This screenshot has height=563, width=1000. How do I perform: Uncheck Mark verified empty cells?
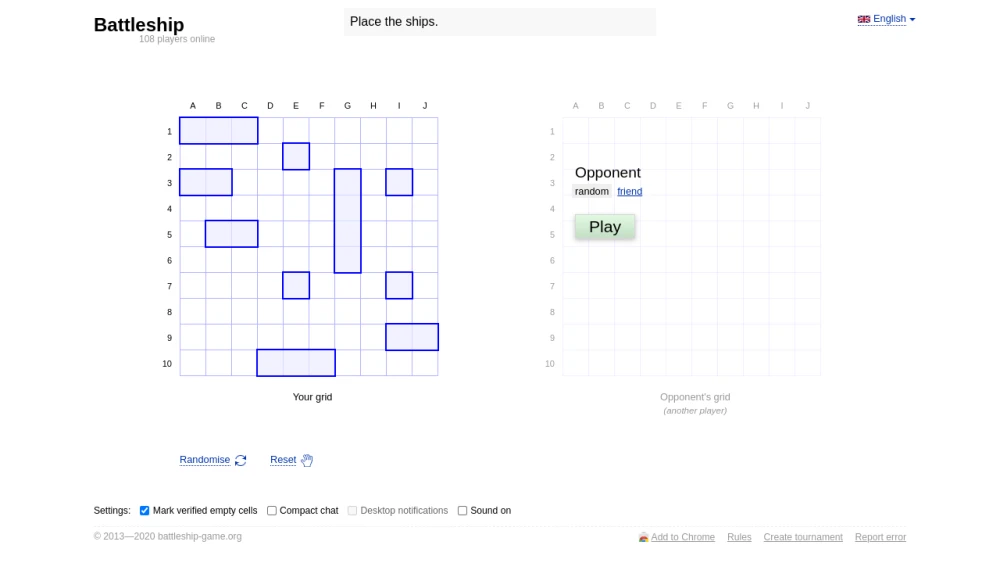[x=145, y=511]
